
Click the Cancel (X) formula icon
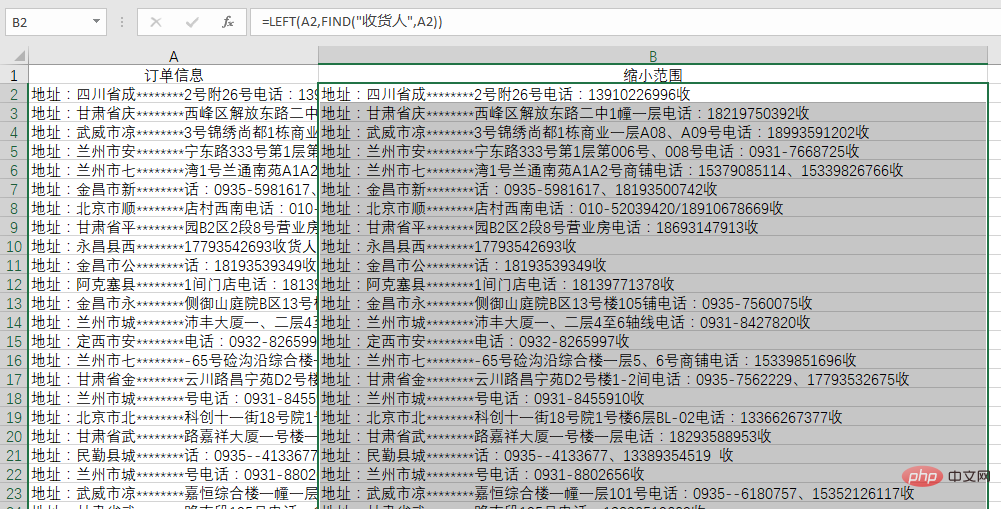156,22
